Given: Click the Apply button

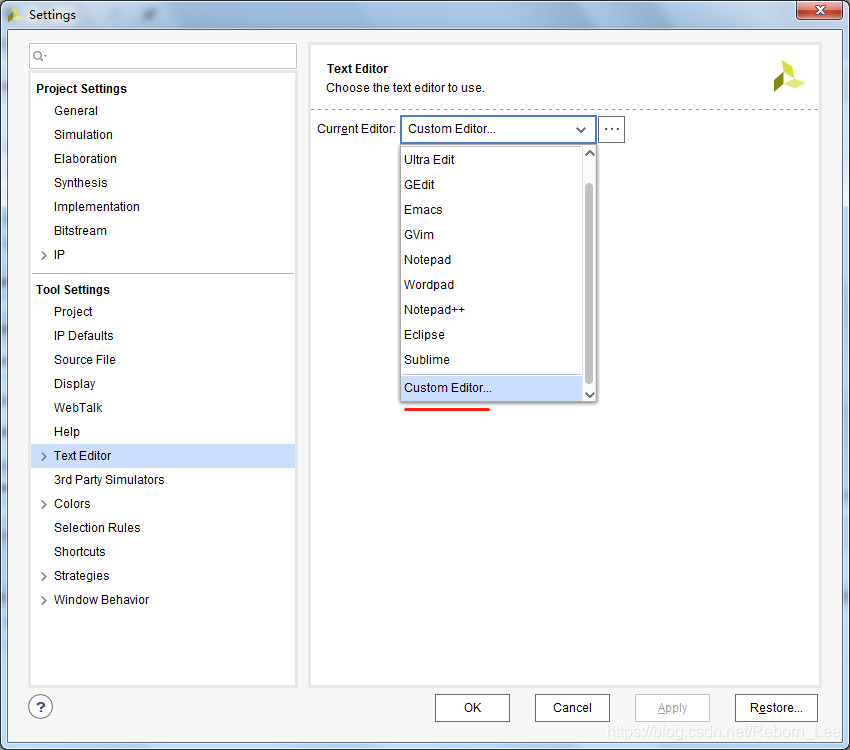Looking at the screenshot, I should pyautogui.click(x=672, y=708).
